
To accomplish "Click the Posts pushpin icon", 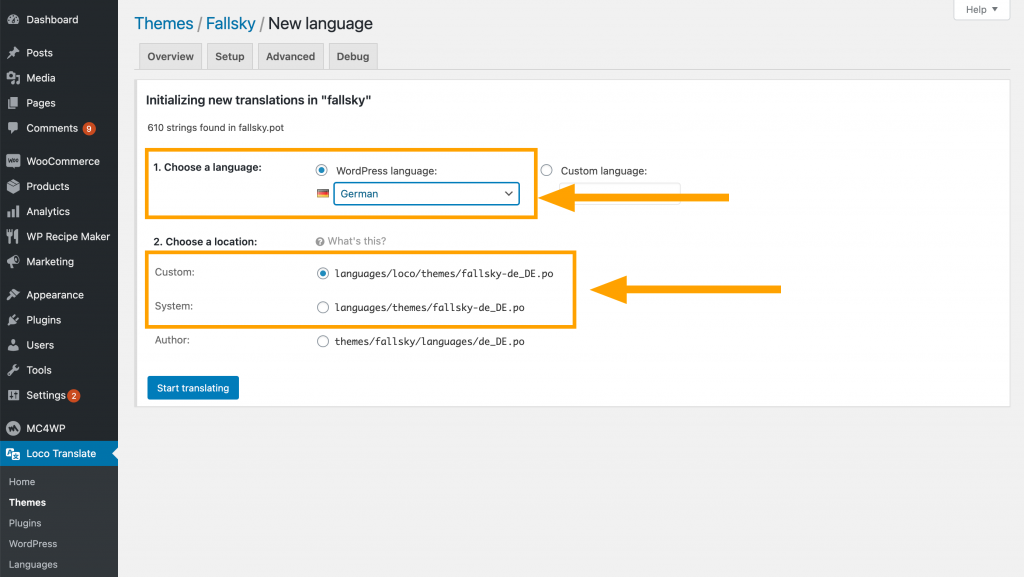I will click(13, 53).
